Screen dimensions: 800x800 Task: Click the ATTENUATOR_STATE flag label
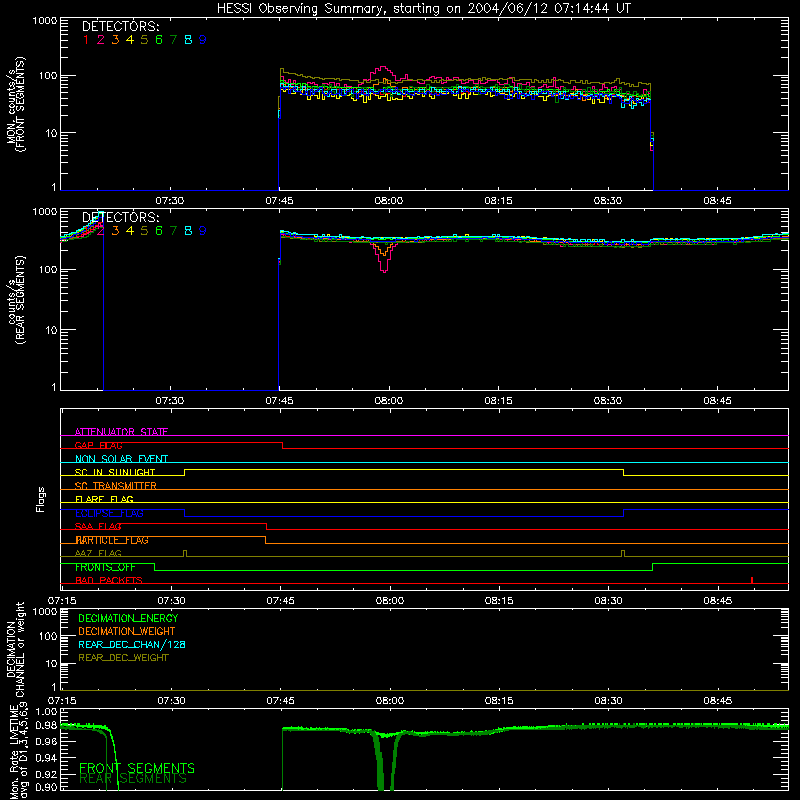pyautogui.click(x=121, y=432)
